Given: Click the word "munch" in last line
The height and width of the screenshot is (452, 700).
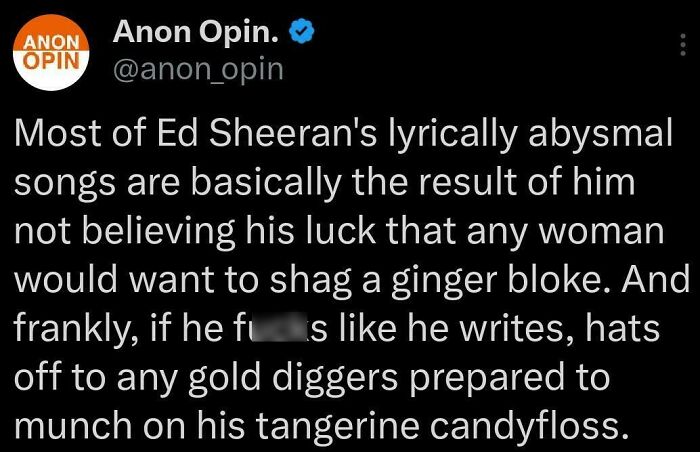Looking at the screenshot, I should pos(73,425).
